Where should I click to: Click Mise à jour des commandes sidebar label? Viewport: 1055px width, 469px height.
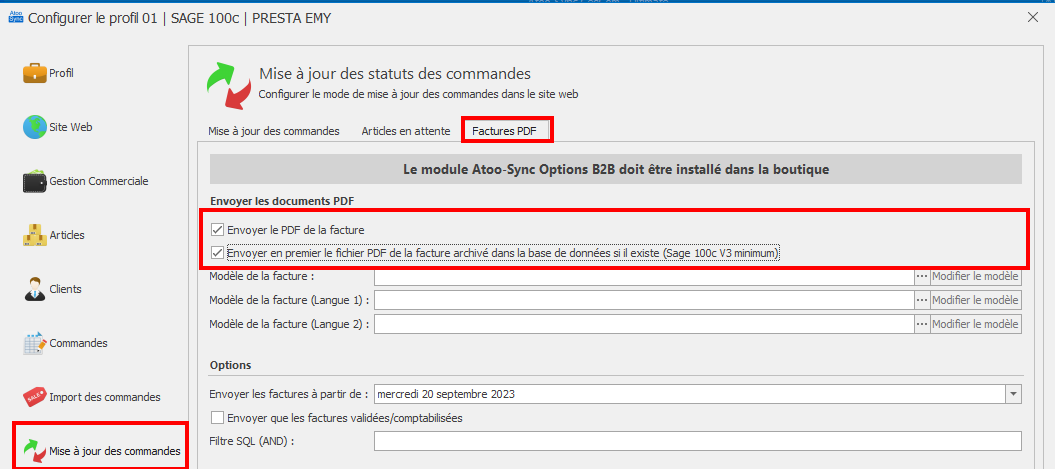click(x=115, y=451)
